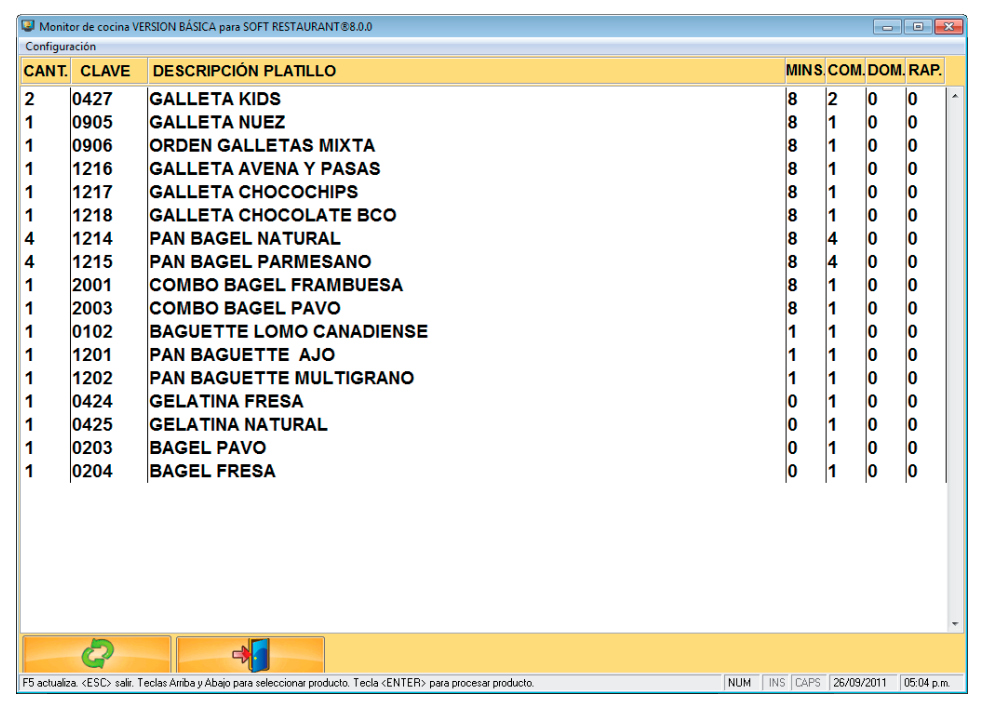Select the GALLETA KIDS row
This screenshot has height=708, width=987.
coord(215,99)
